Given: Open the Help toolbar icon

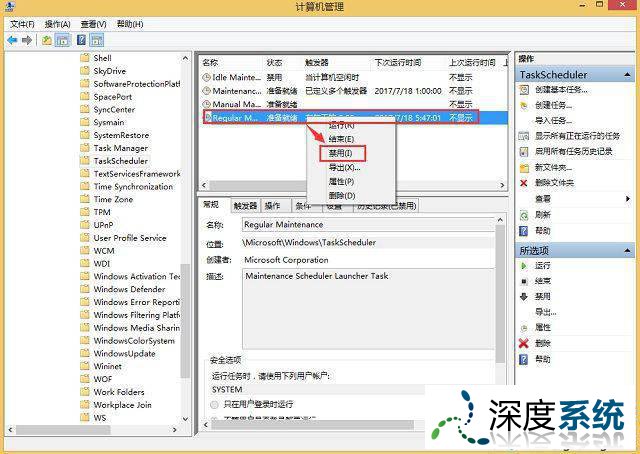Looking at the screenshot, I should click(x=81, y=40).
